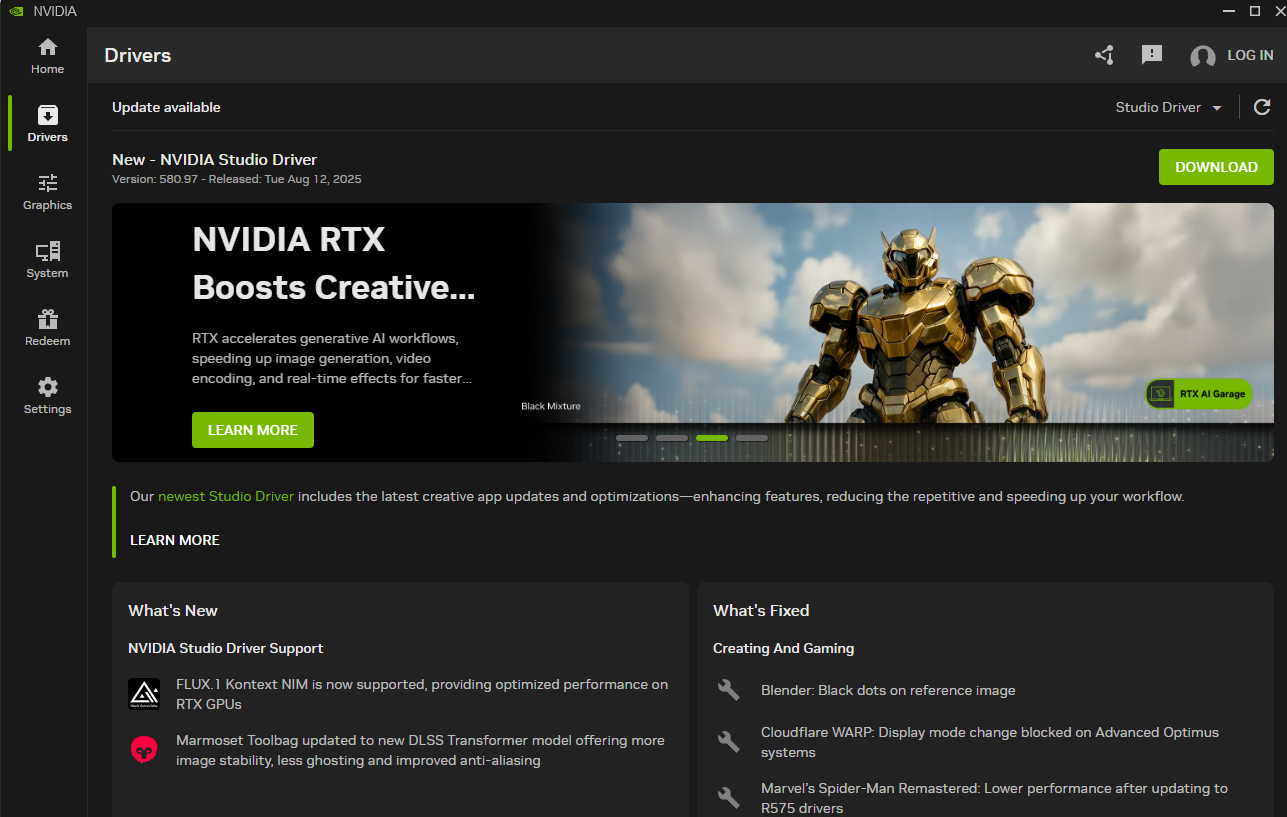Collapse the Studio Driver type menu
The width and height of the screenshot is (1287, 817).
pyautogui.click(x=1217, y=107)
